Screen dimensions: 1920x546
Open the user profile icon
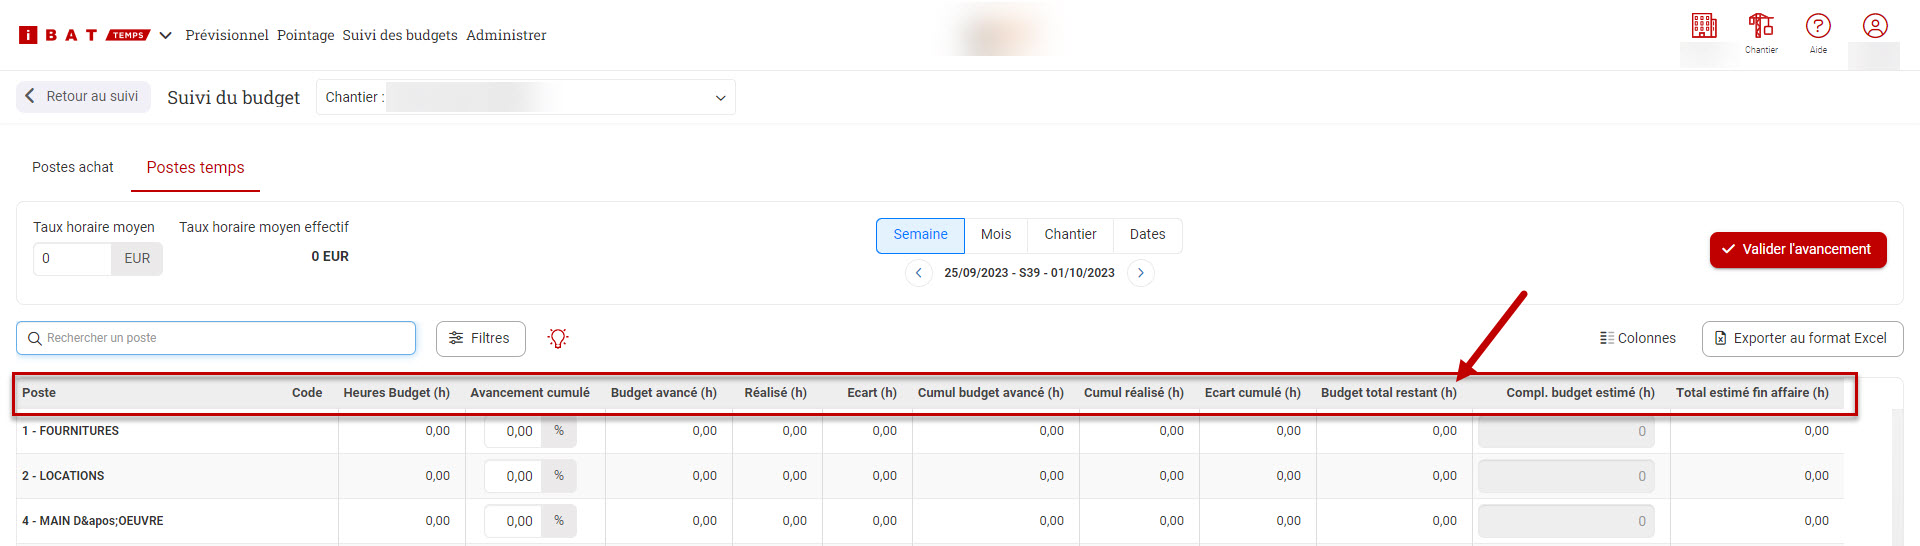click(x=1875, y=26)
